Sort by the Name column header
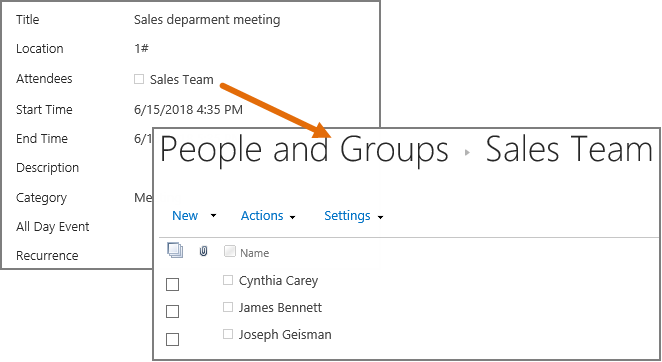This screenshot has width=662, height=362. pyautogui.click(x=255, y=253)
